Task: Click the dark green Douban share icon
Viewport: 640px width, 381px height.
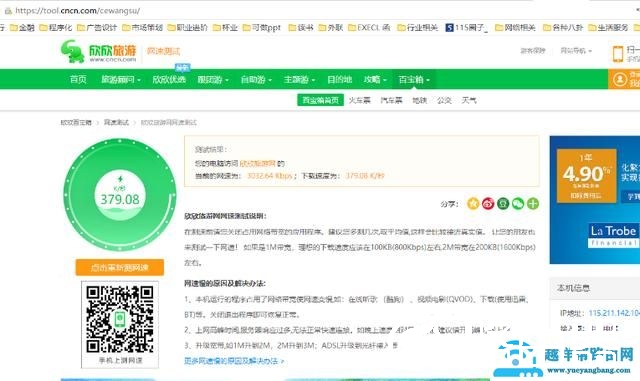Action: click(503, 203)
